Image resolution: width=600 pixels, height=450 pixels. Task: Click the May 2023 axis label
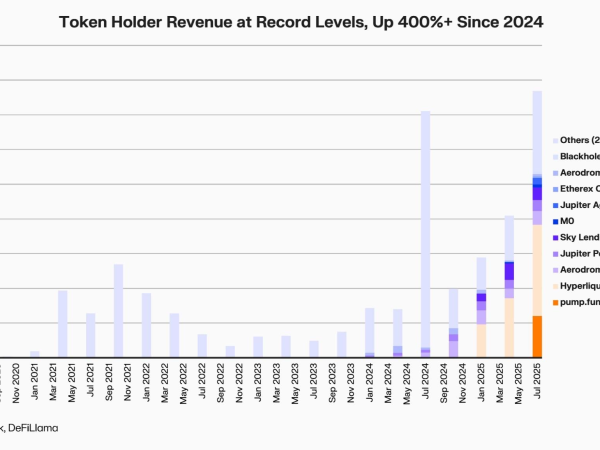(x=295, y=383)
